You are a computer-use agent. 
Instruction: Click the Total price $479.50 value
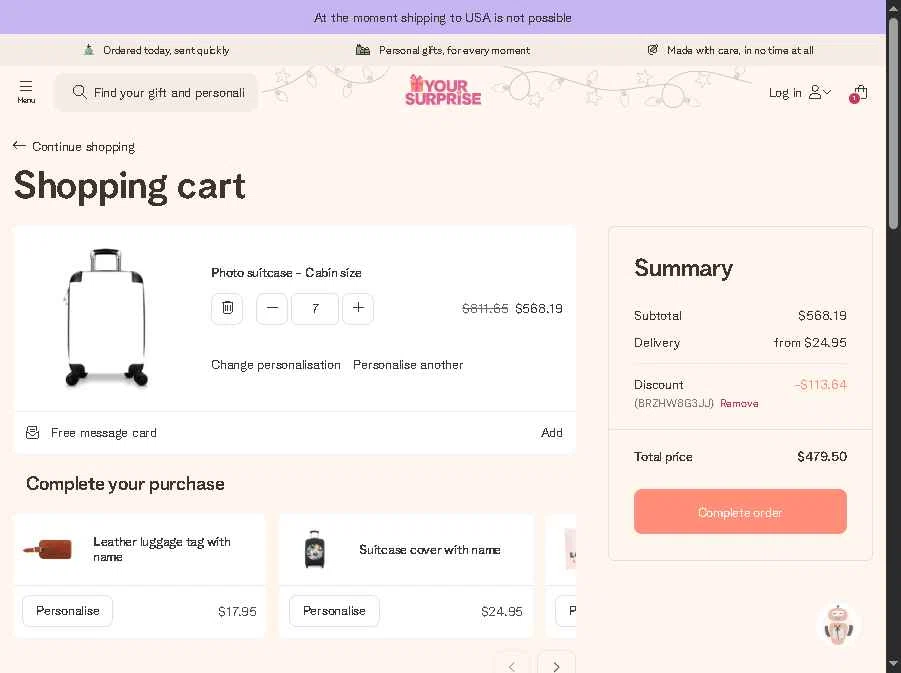822,457
